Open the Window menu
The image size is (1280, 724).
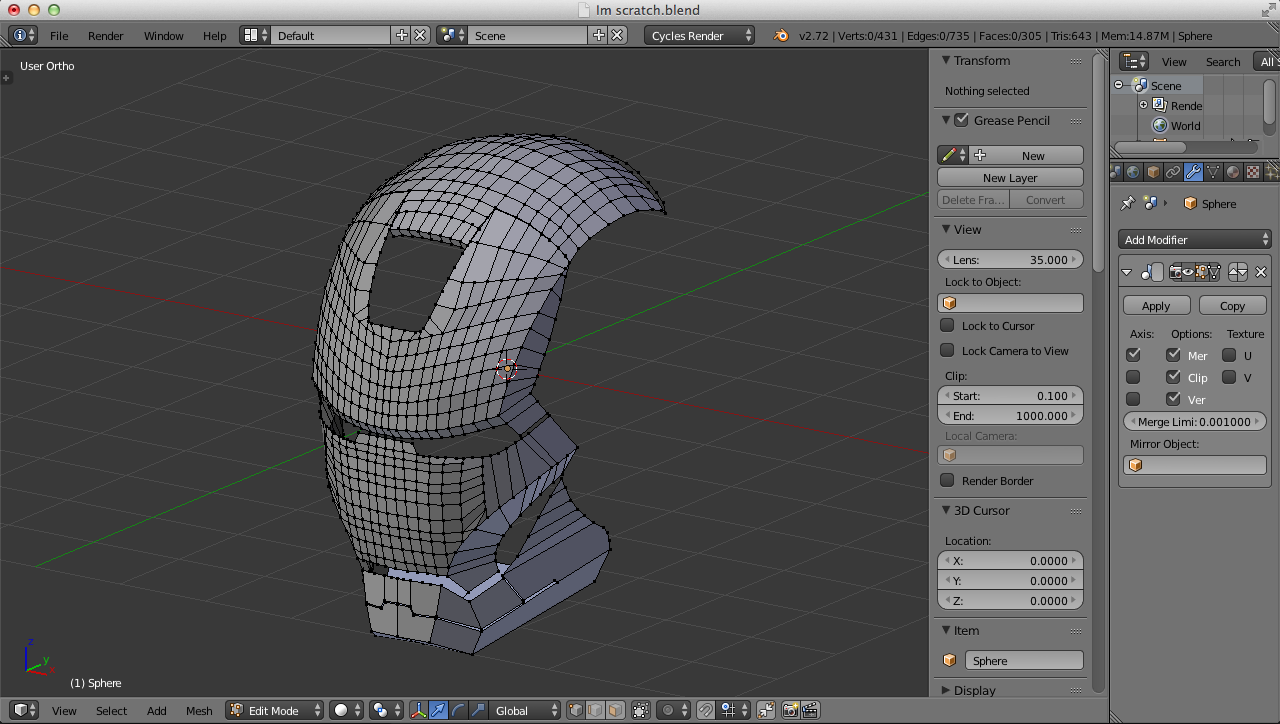pyautogui.click(x=164, y=35)
